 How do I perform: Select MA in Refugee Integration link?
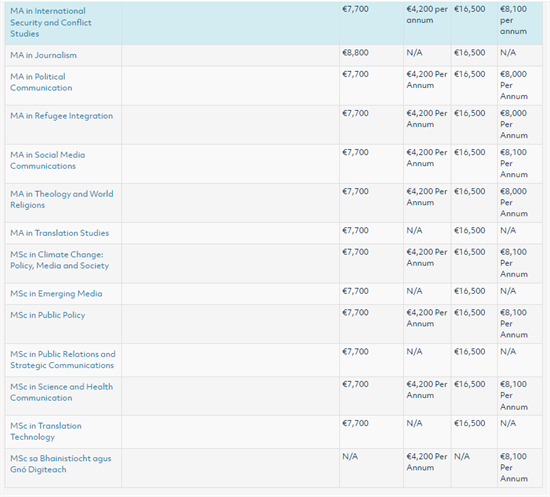[x=61, y=116]
